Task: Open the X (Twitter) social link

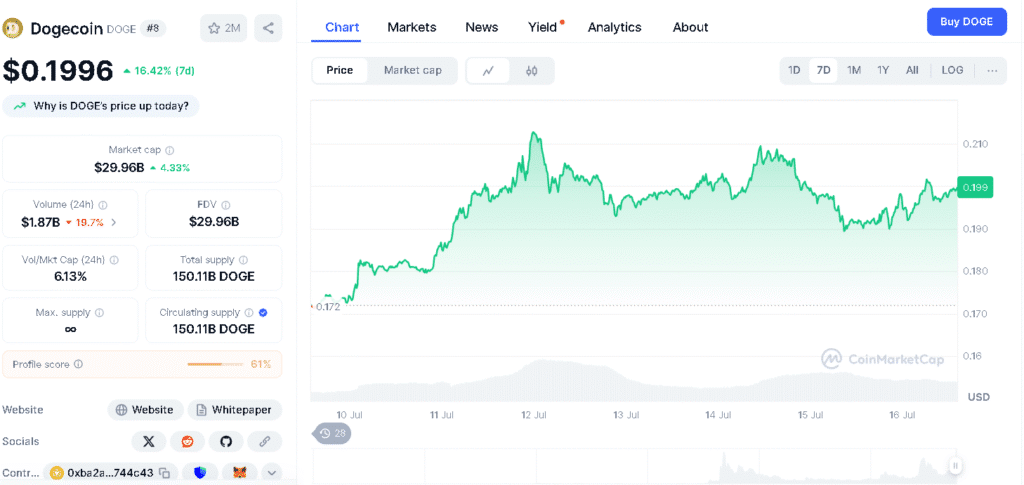Action: pyautogui.click(x=148, y=442)
